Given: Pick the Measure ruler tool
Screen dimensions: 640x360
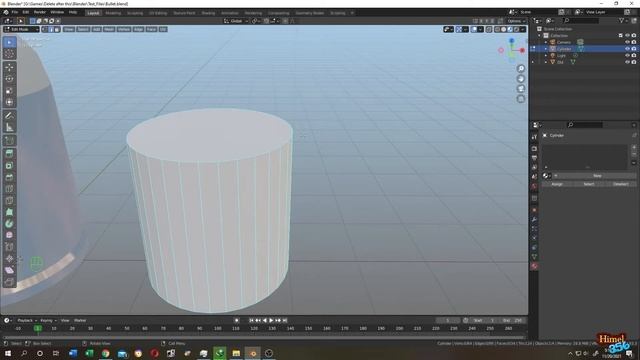Looking at the screenshot, I should (x=9, y=128).
